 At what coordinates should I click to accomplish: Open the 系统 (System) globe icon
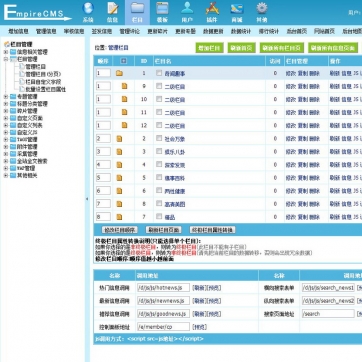(x=88, y=8)
